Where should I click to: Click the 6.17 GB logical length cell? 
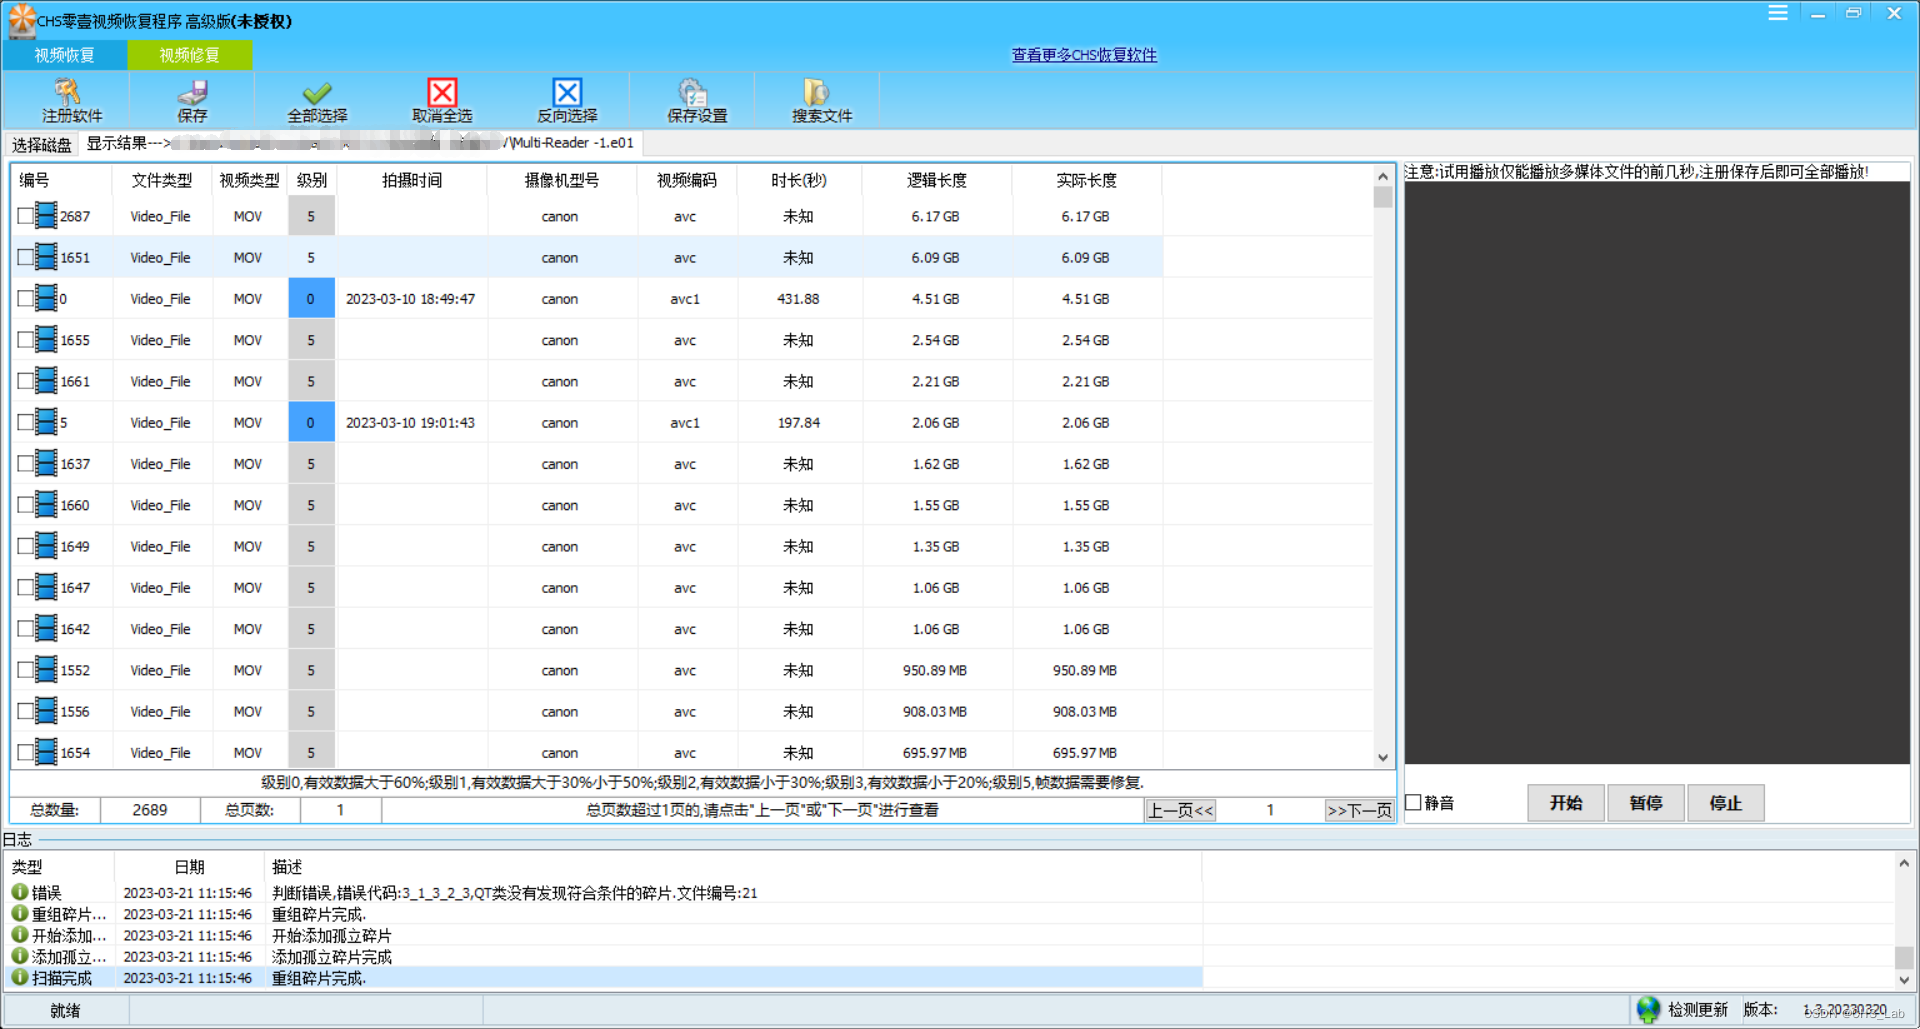click(935, 216)
